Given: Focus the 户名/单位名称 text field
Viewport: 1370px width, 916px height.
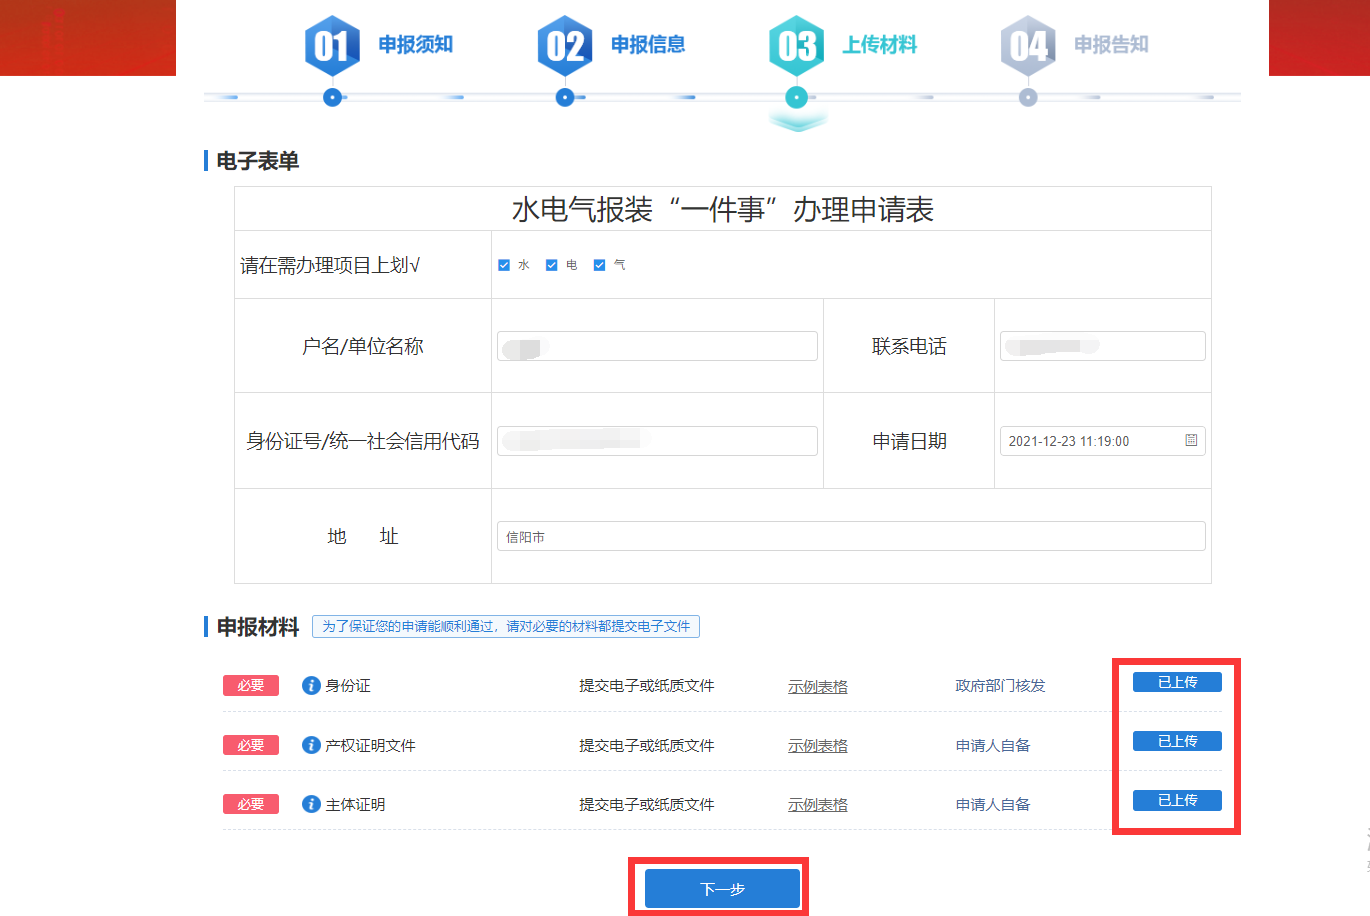Looking at the screenshot, I should (657, 346).
